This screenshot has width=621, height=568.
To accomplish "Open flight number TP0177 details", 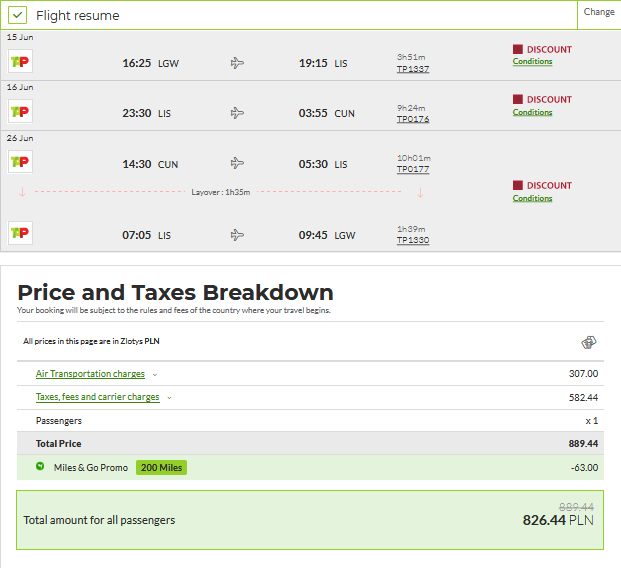I will click(x=413, y=169).
